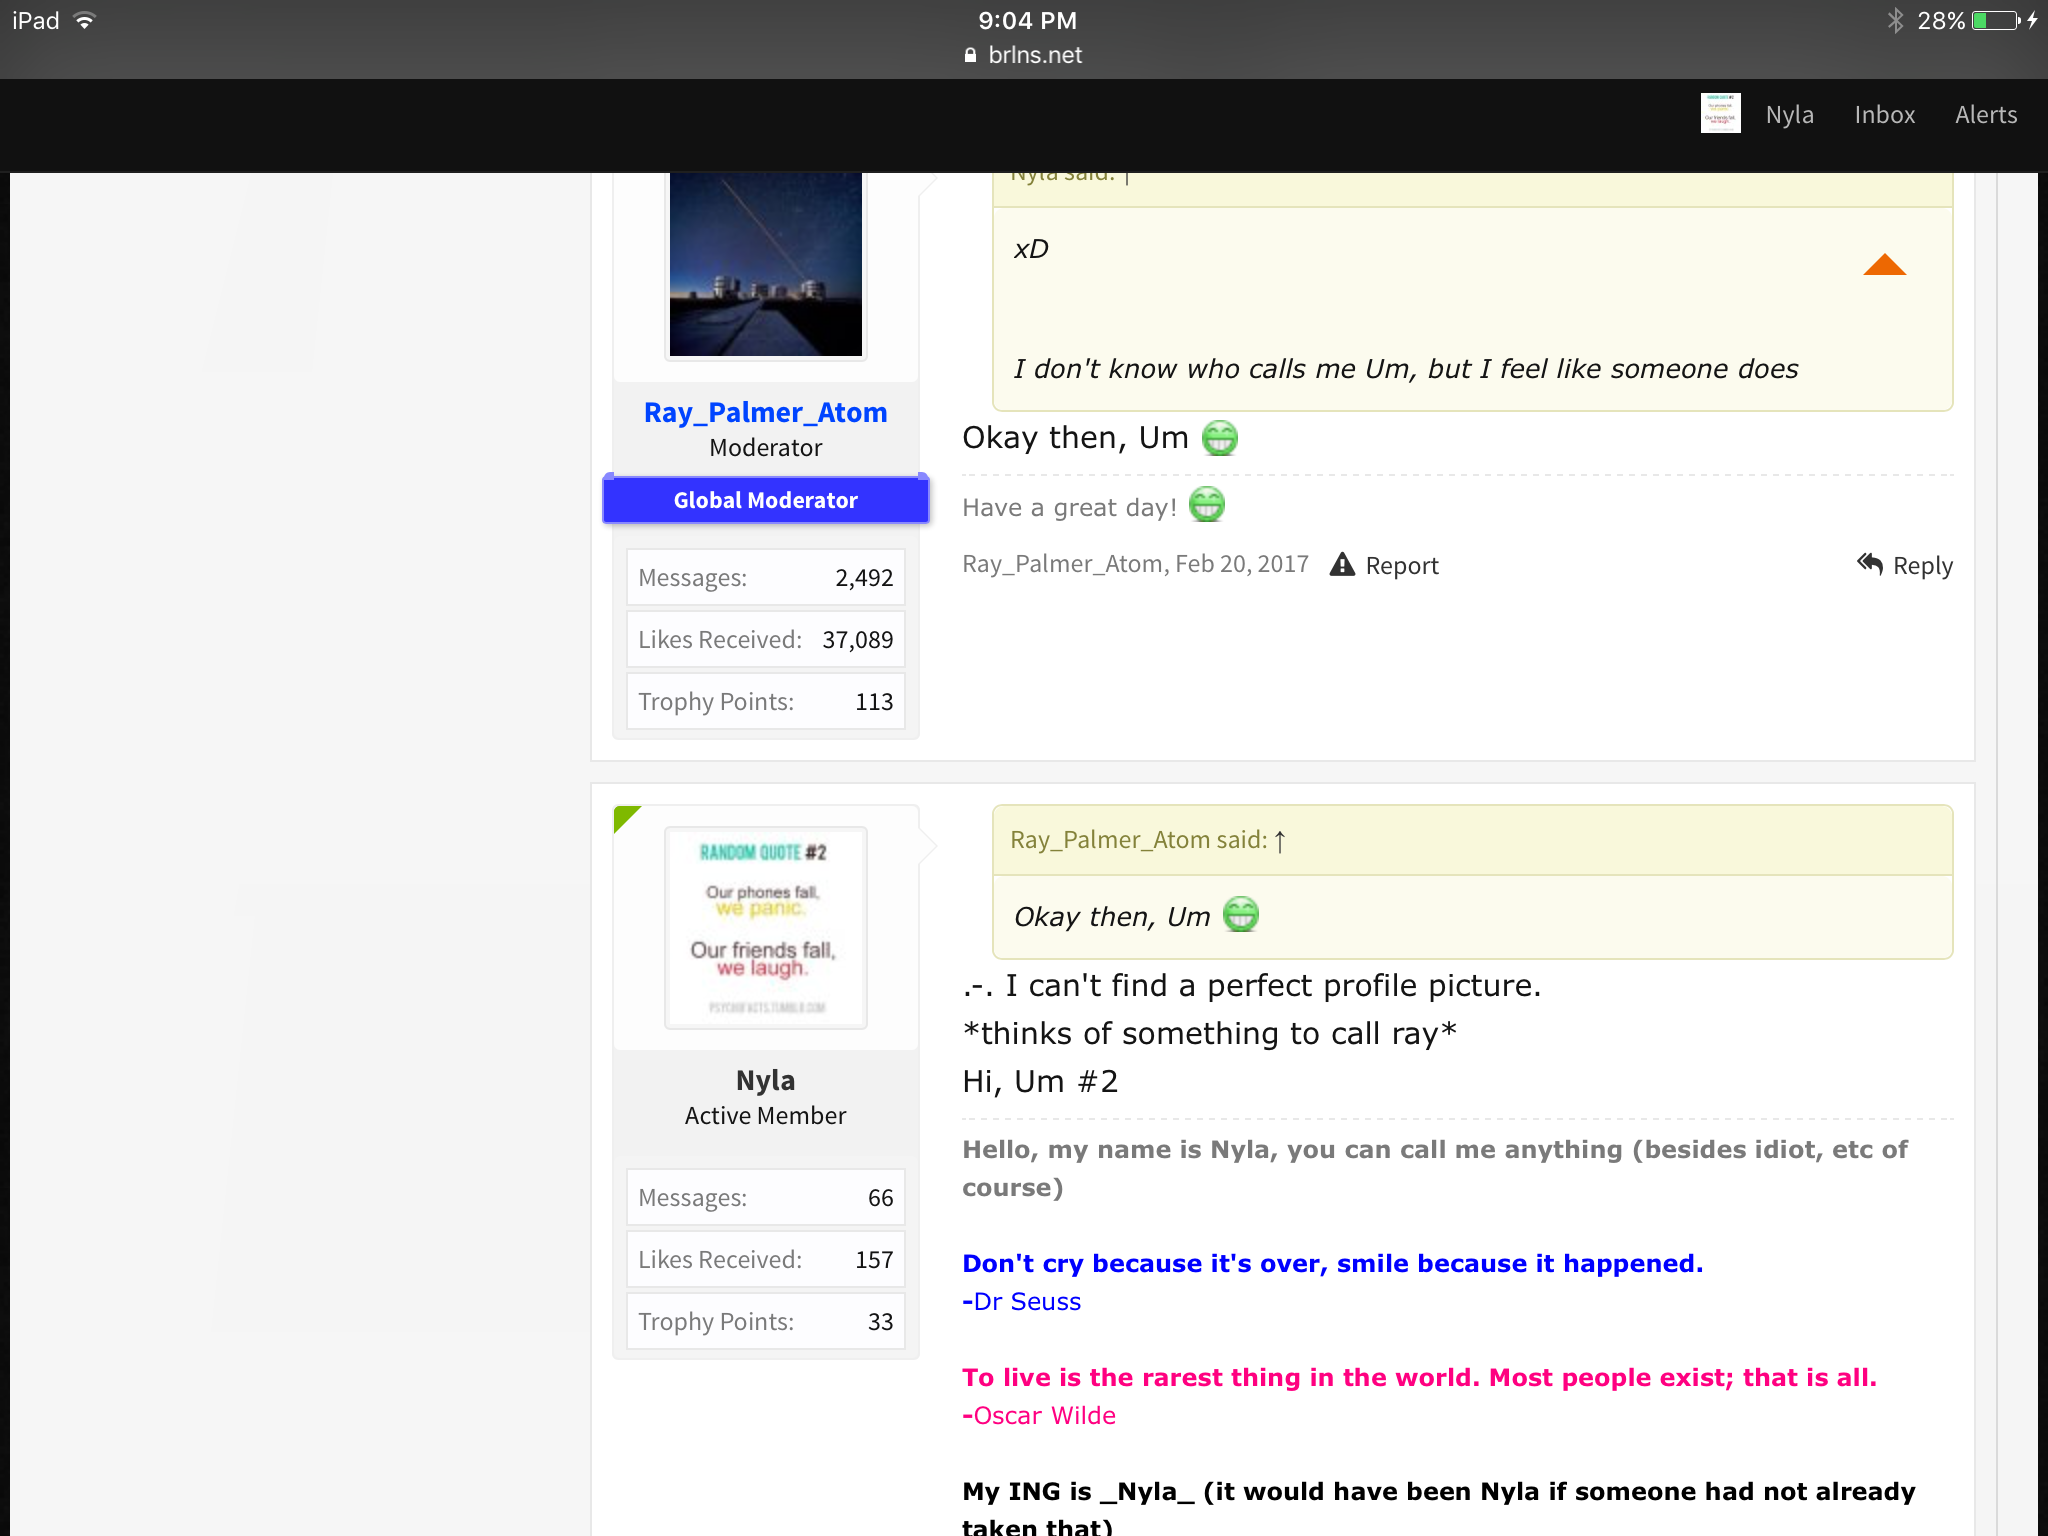Image resolution: width=2048 pixels, height=1536 pixels.
Task: Click the '-Oscar Wilde' signature line
Action: (x=1039, y=1416)
